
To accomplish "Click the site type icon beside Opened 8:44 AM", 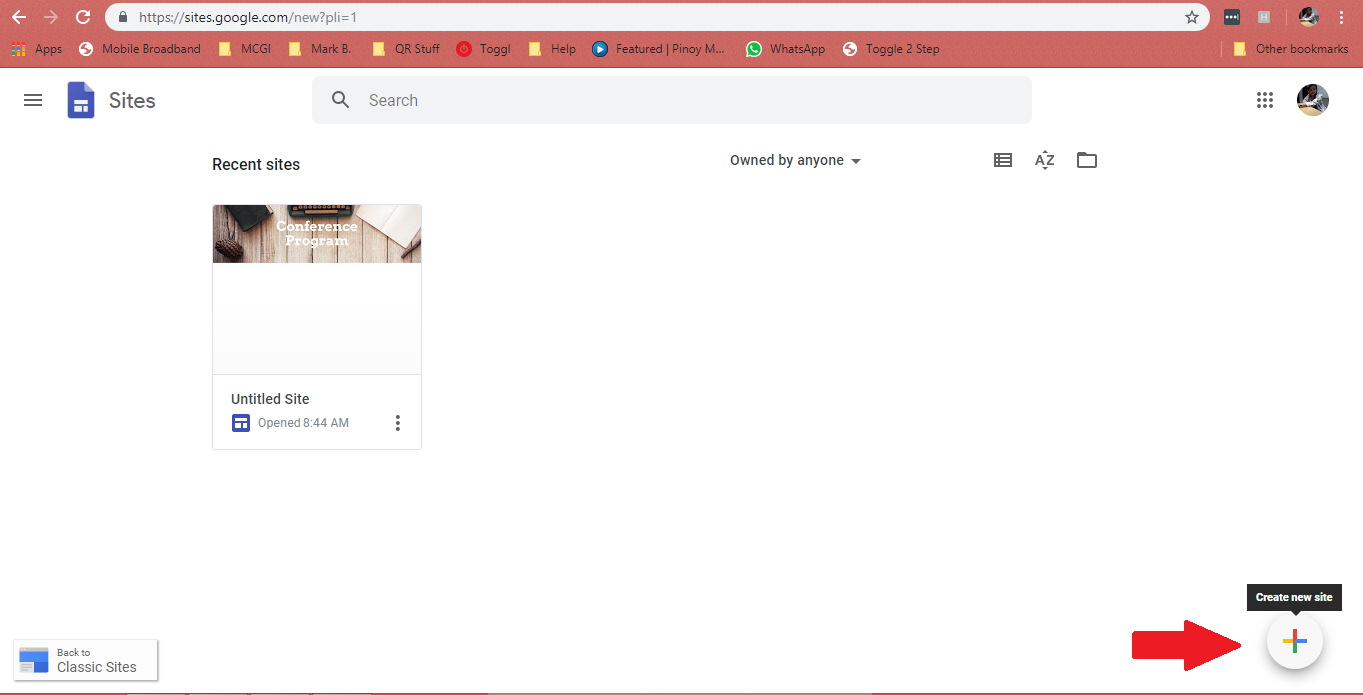I will coord(240,423).
